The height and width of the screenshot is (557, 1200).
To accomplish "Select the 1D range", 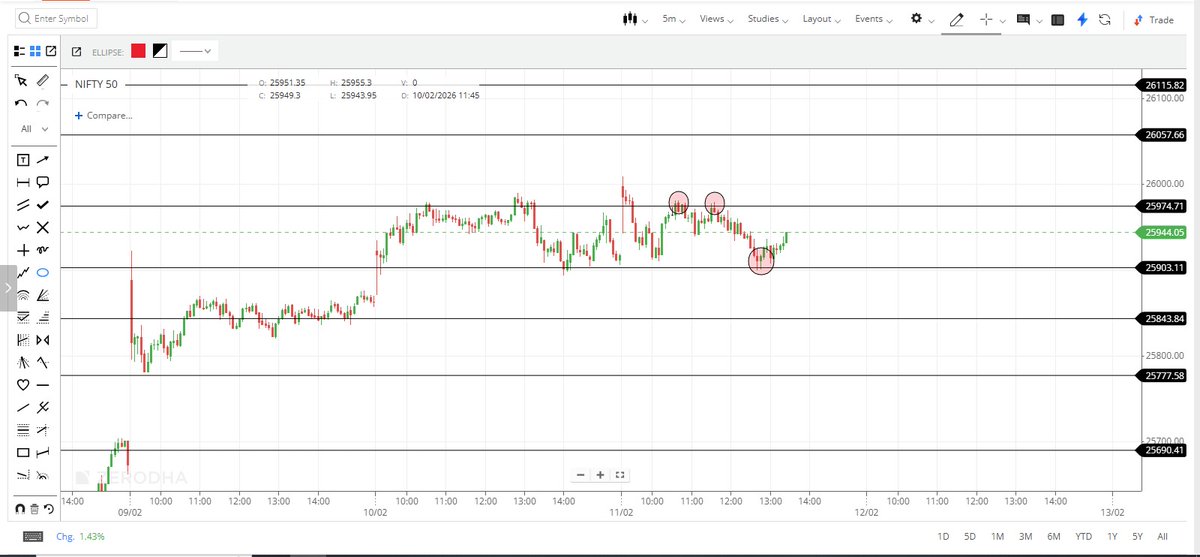I will 943,537.
